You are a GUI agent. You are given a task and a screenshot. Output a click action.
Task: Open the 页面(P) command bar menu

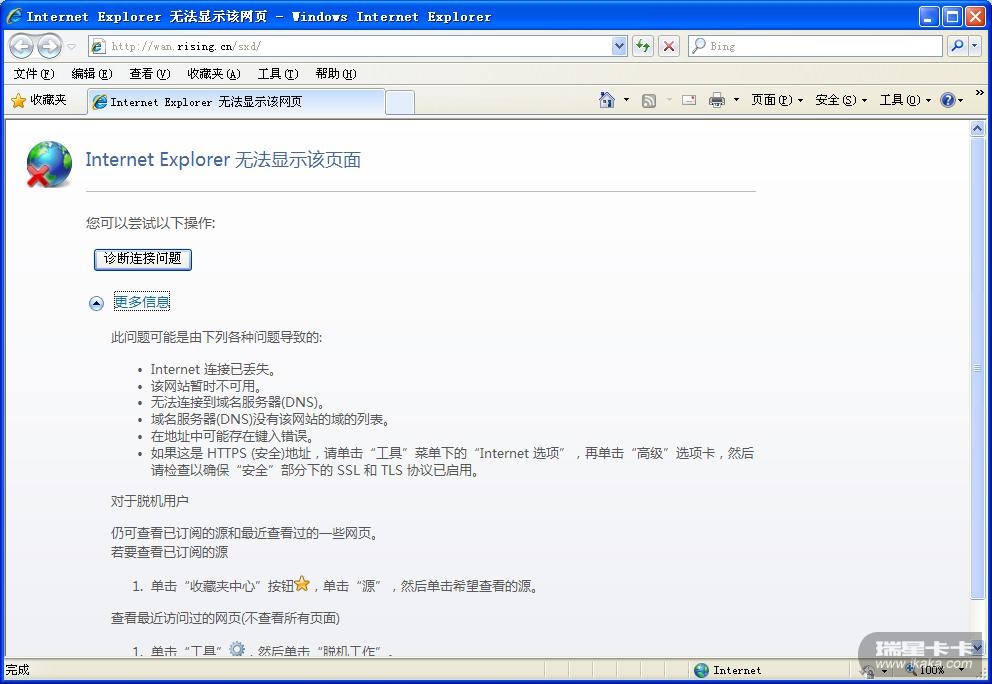[x=777, y=100]
